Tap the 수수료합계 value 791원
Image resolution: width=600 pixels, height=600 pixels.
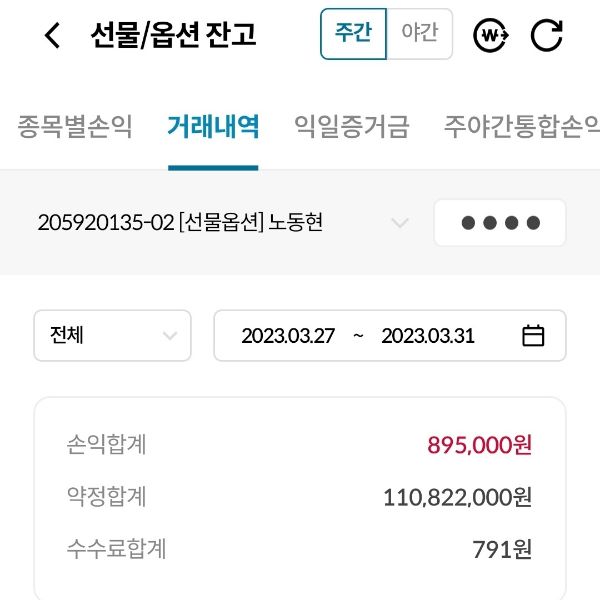click(x=502, y=549)
